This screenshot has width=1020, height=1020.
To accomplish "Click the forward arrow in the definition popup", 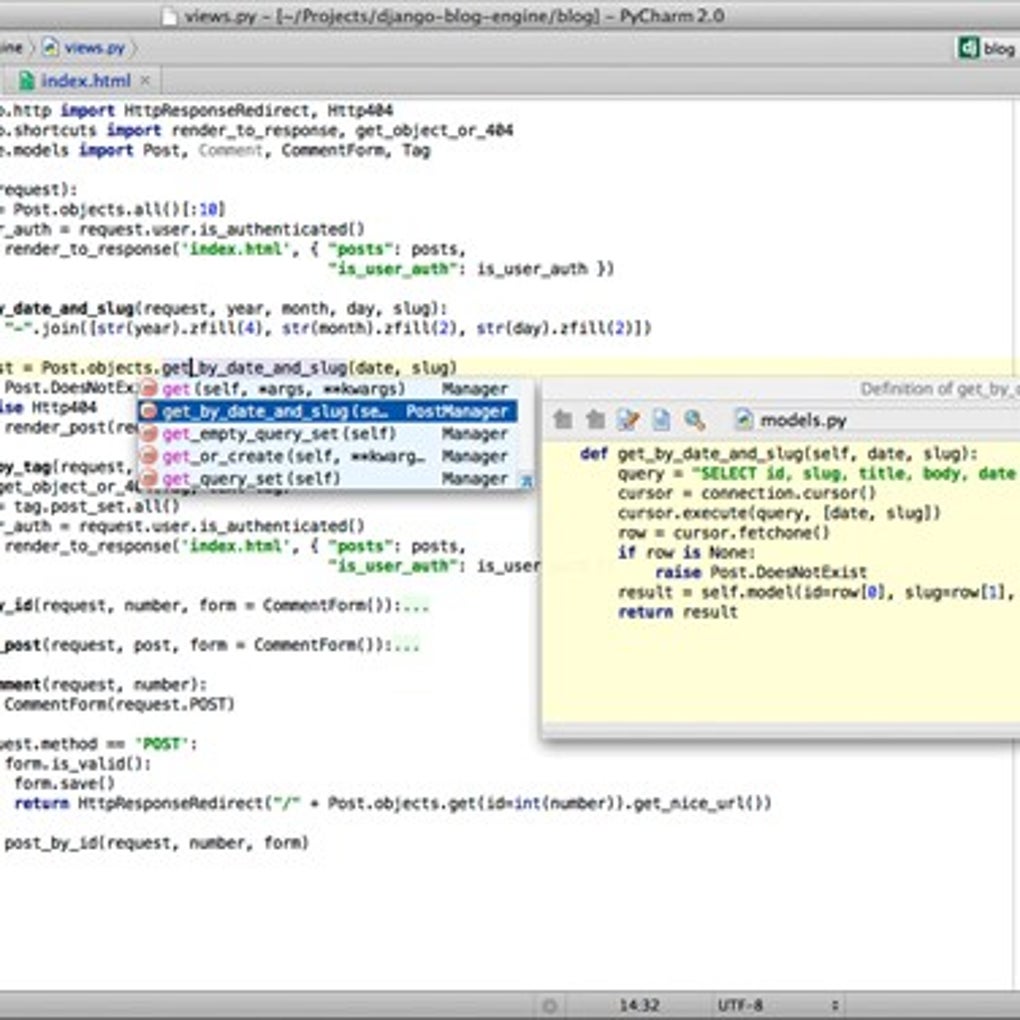I will click(595, 420).
